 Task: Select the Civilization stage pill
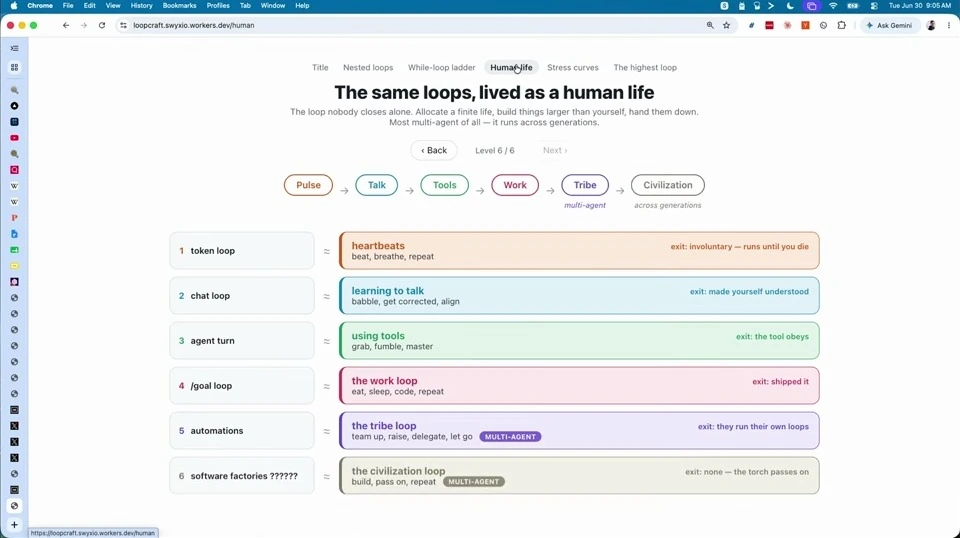pyautogui.click(x=667, y=185)
